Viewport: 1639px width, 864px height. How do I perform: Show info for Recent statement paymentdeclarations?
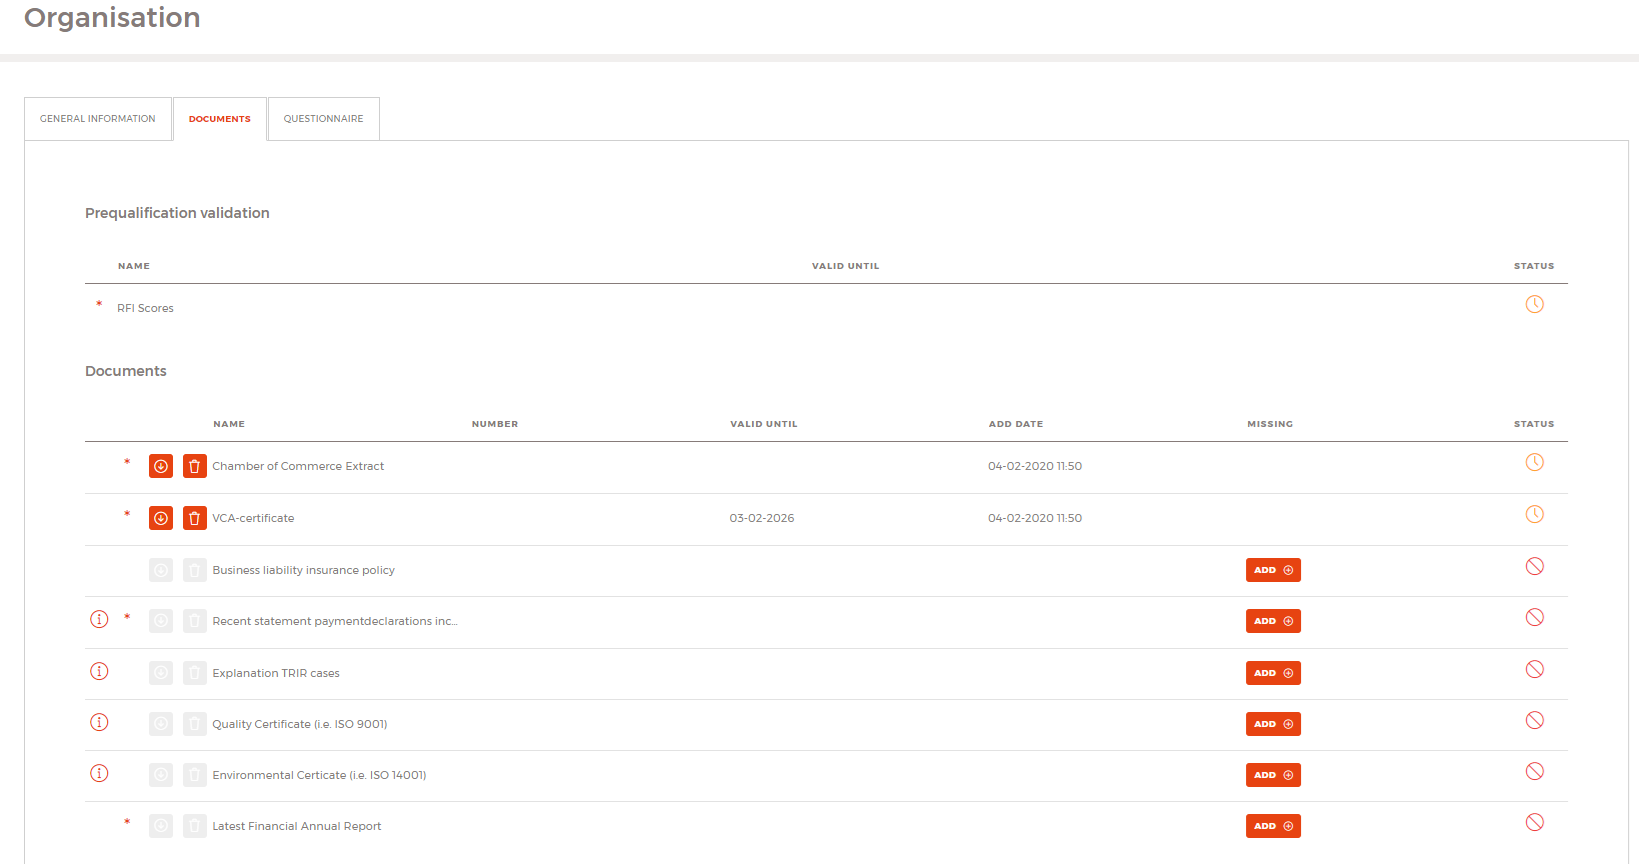coord(99,619)
